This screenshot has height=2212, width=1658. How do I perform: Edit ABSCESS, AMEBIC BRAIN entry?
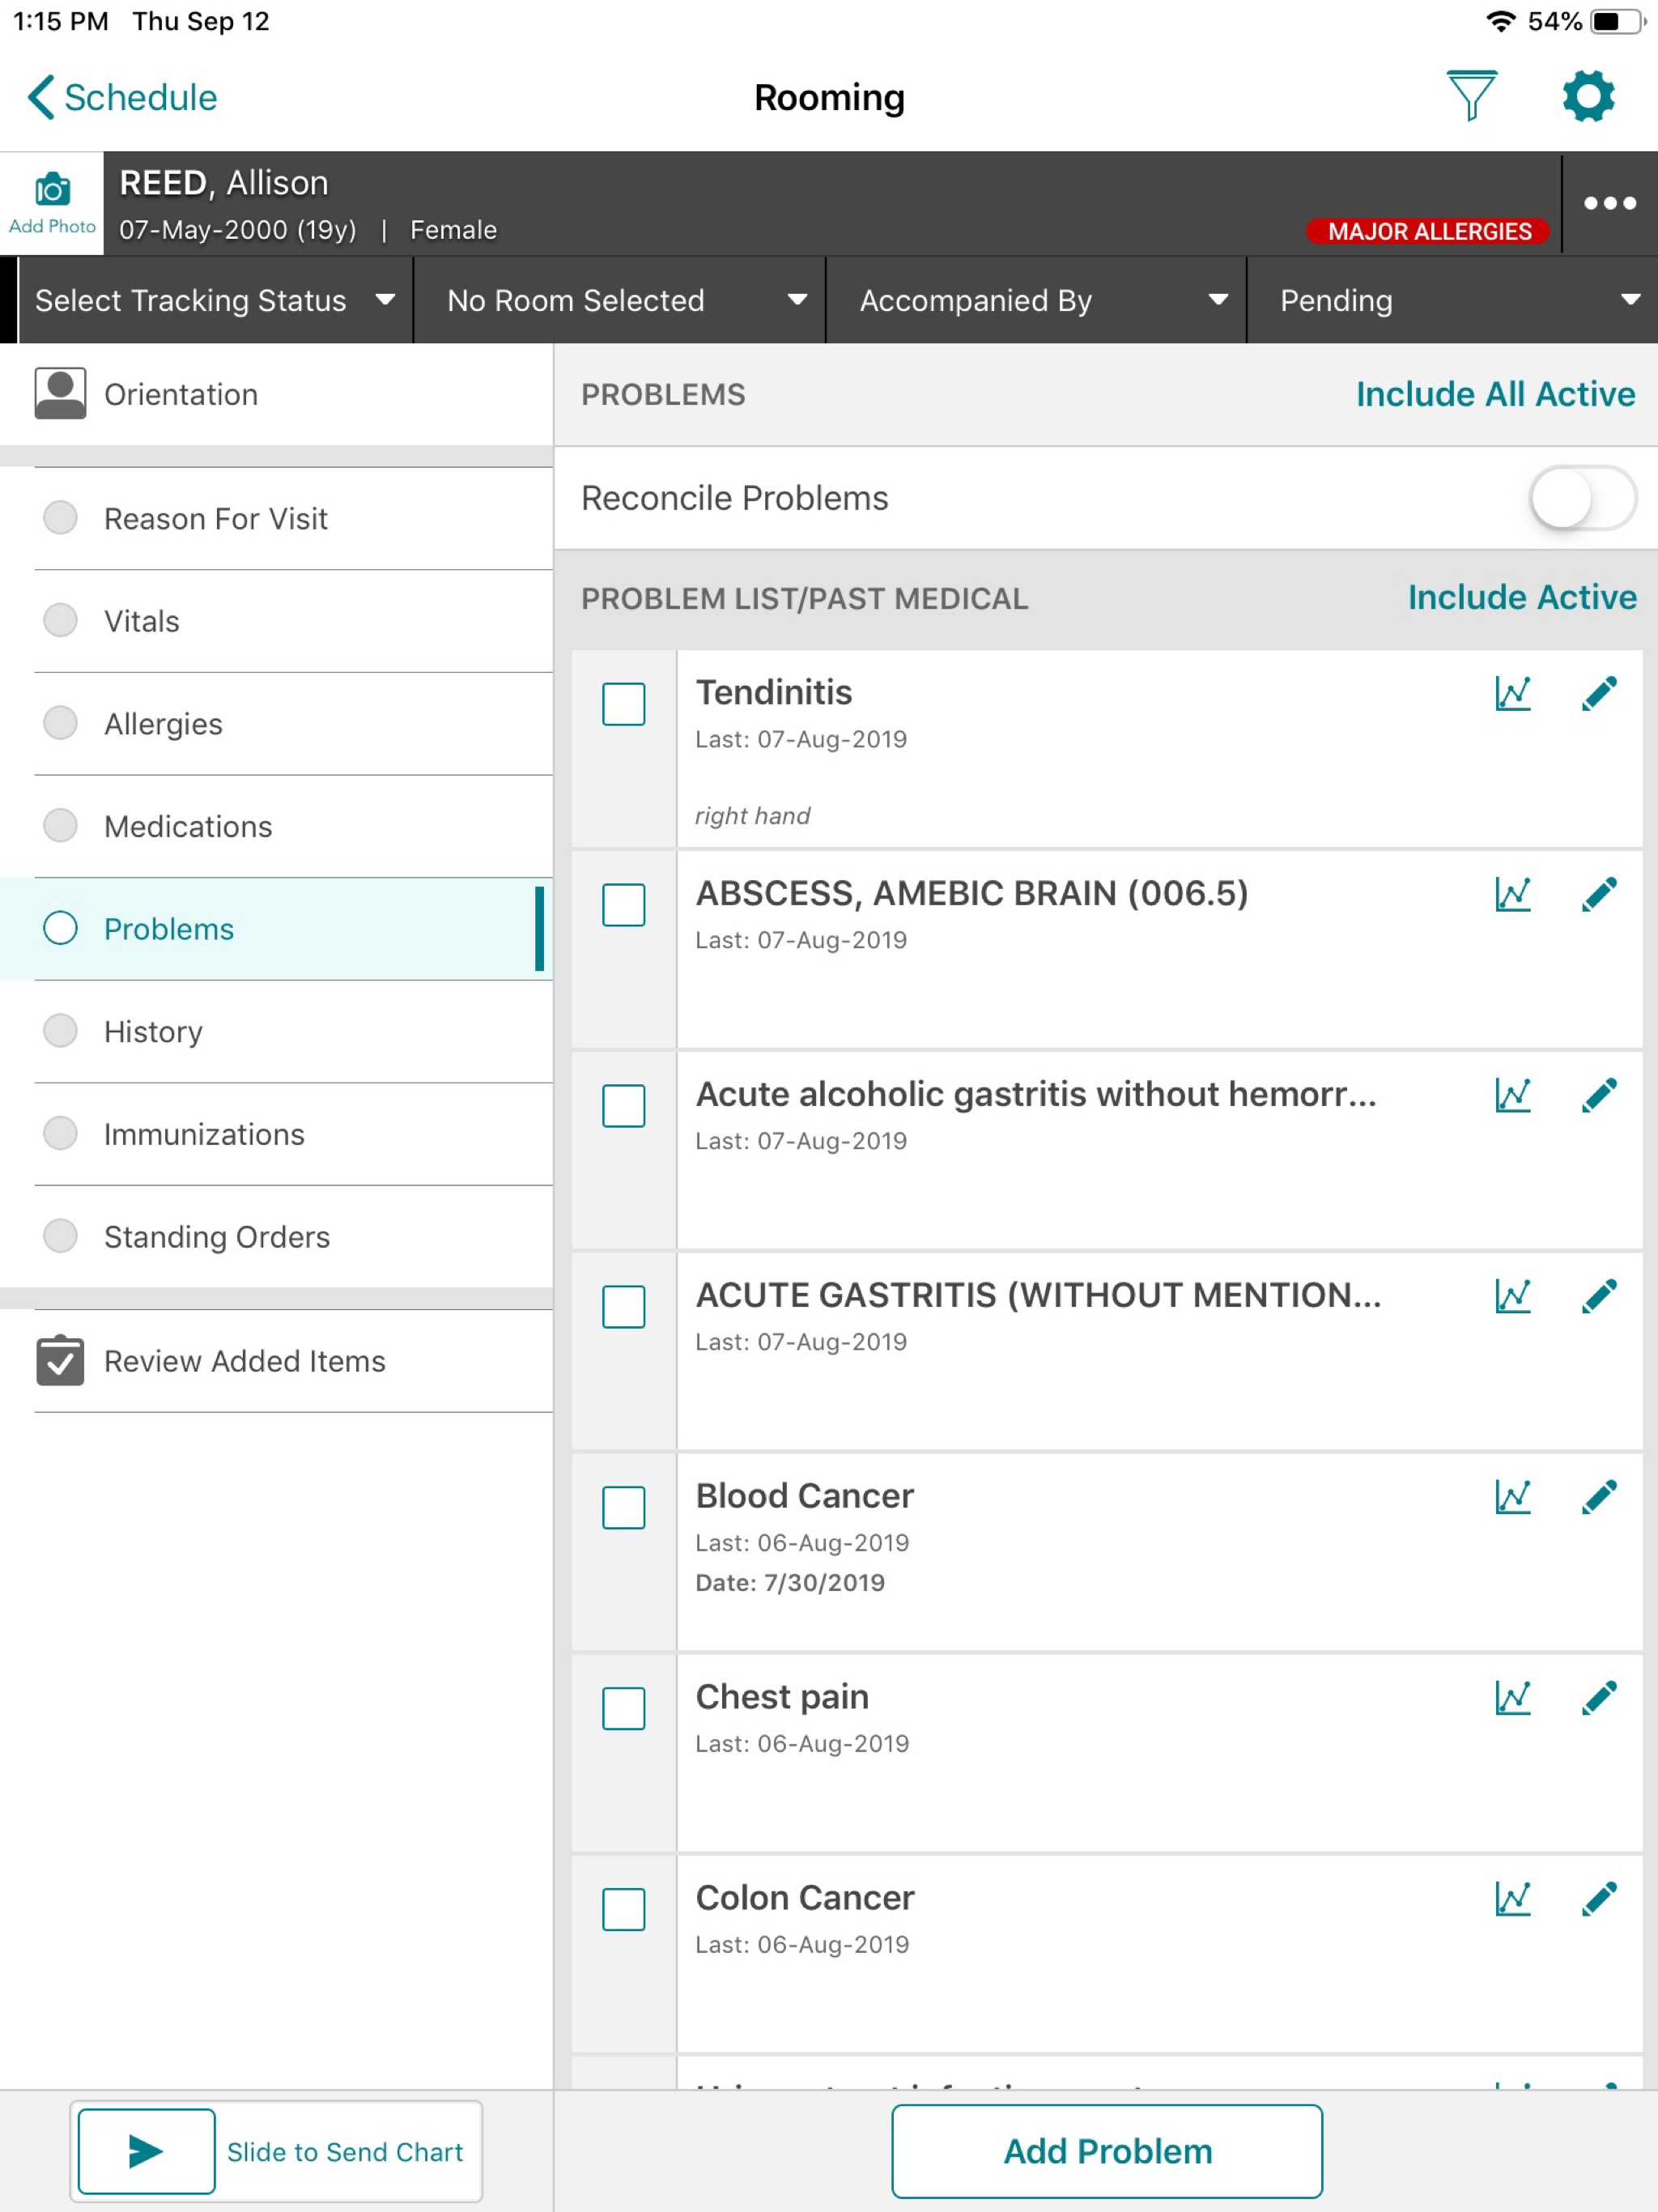click(1599, 894)
